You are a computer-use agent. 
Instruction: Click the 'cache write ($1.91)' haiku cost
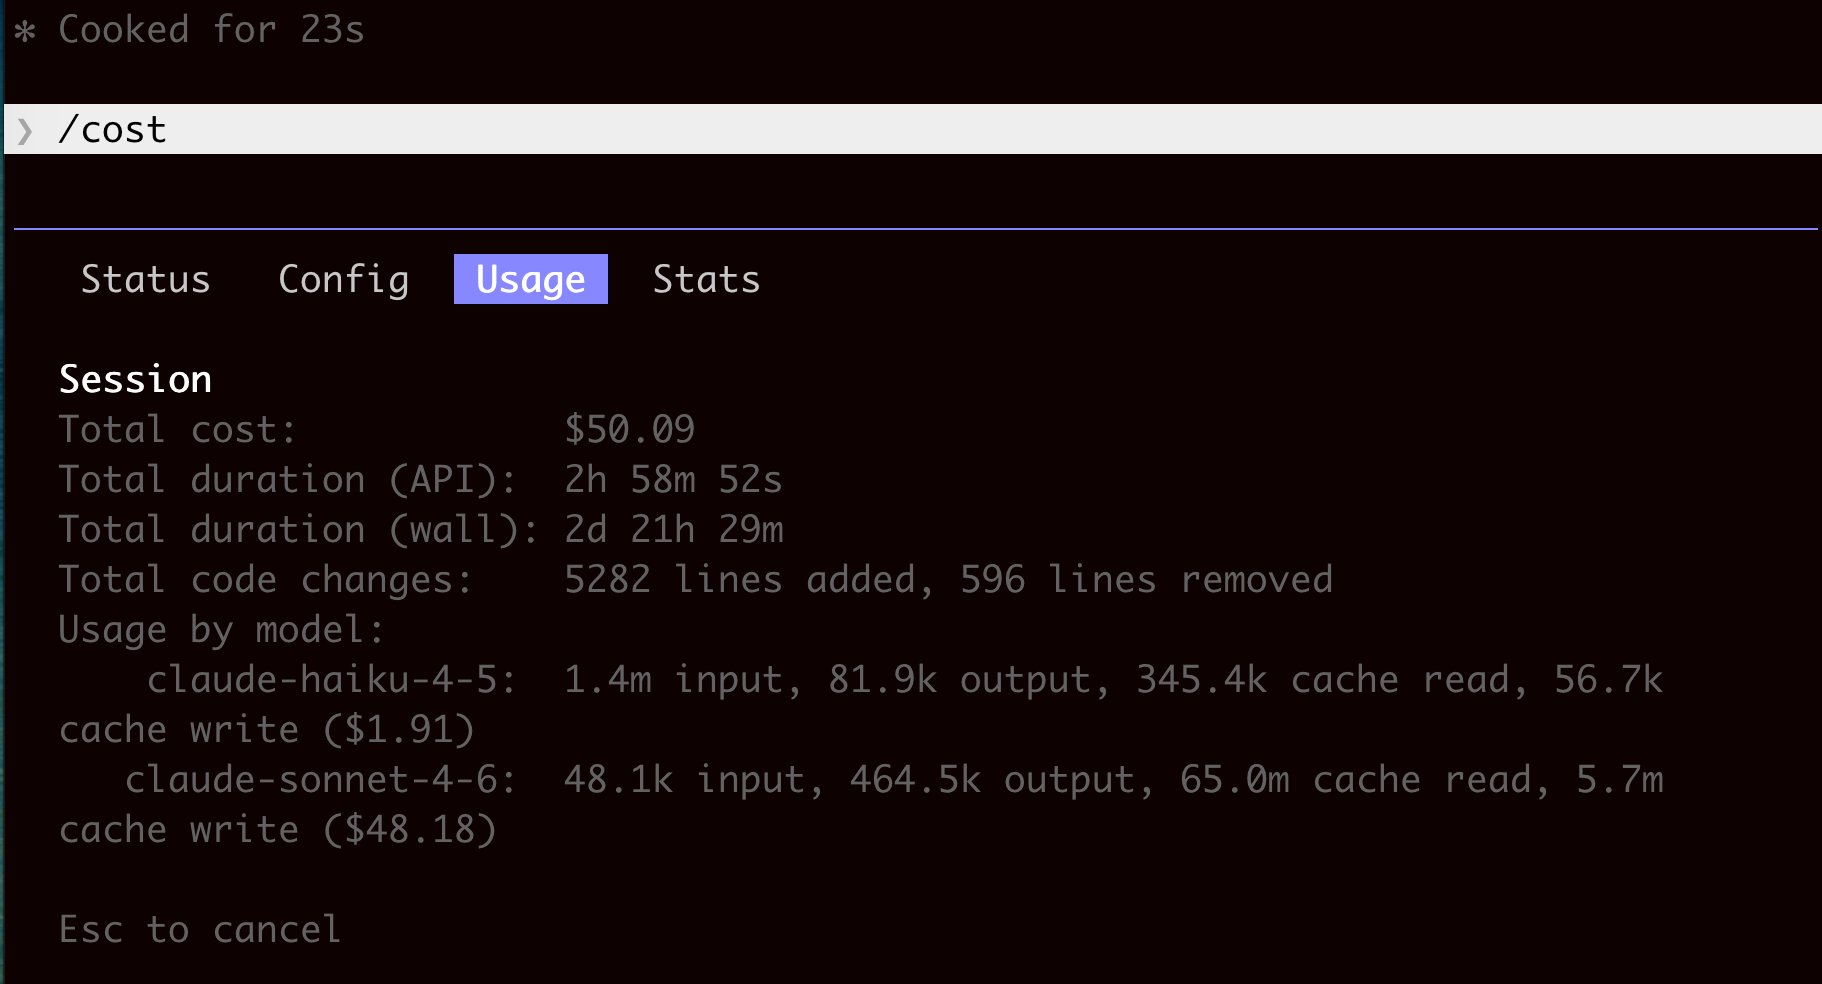267,729
